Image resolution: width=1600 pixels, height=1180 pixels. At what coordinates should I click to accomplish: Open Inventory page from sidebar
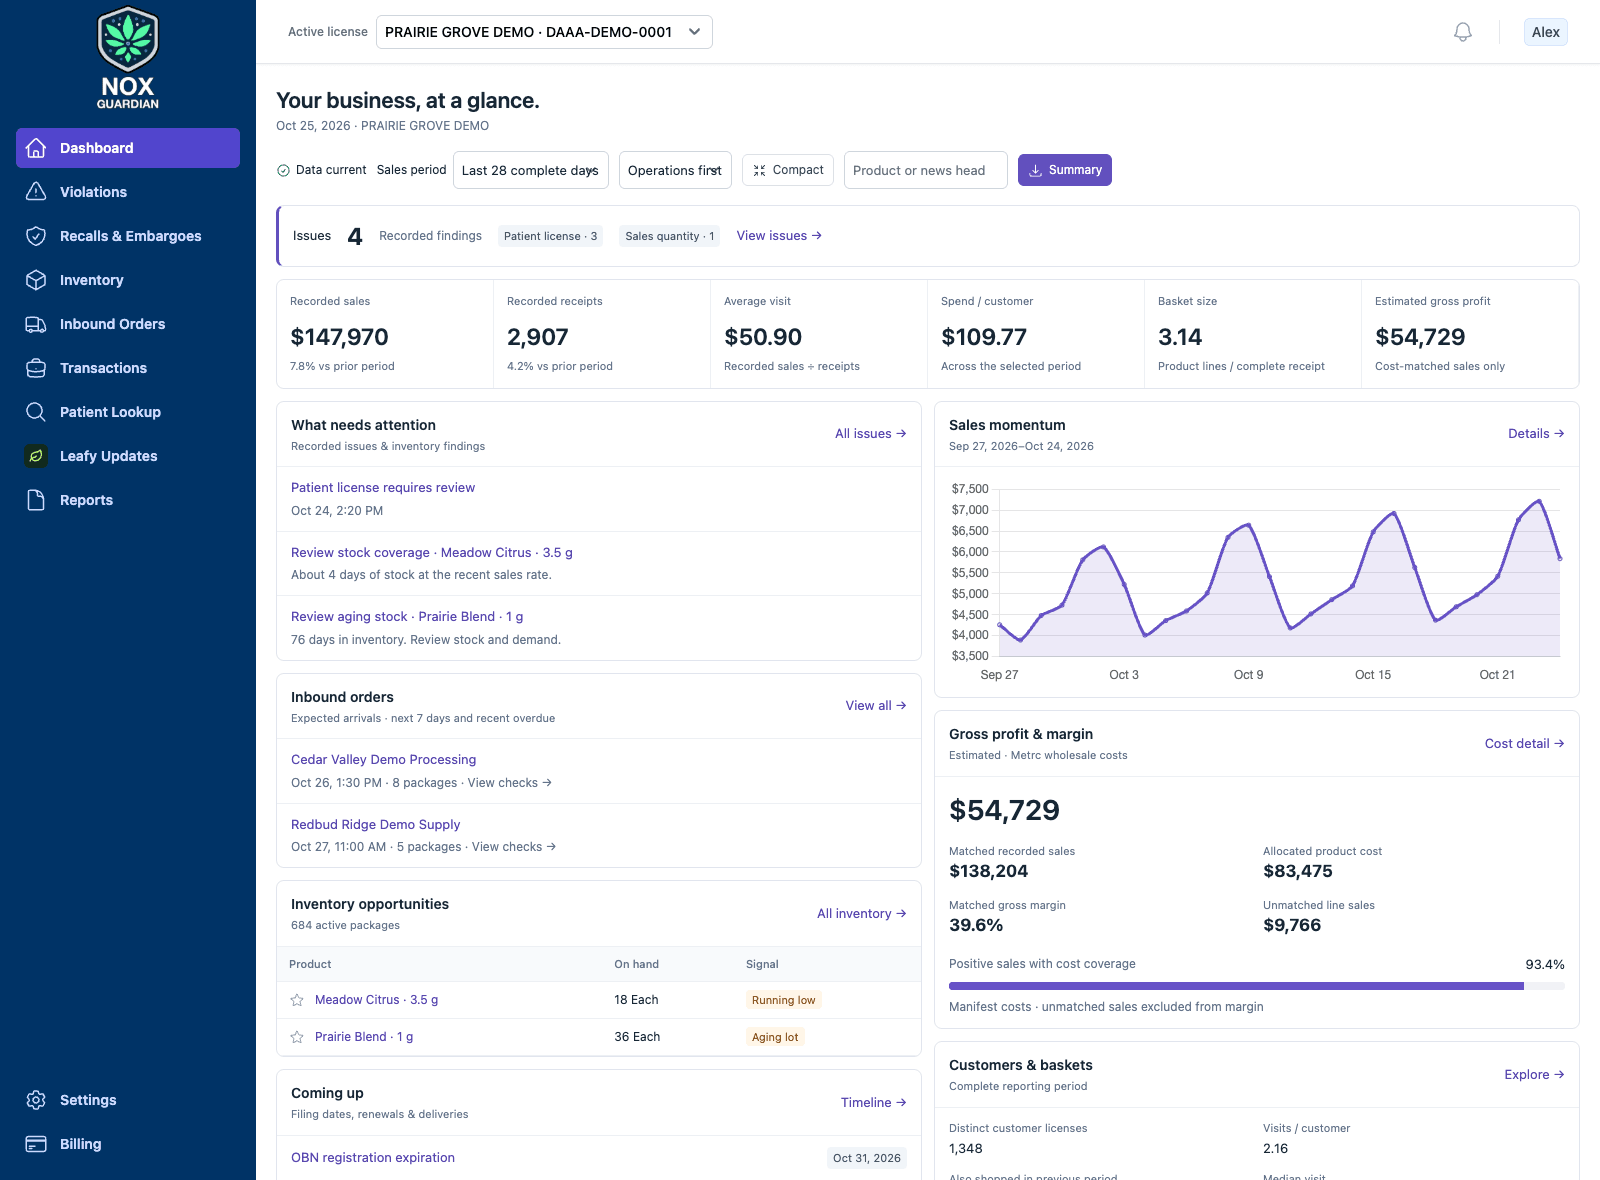(128, 280)
